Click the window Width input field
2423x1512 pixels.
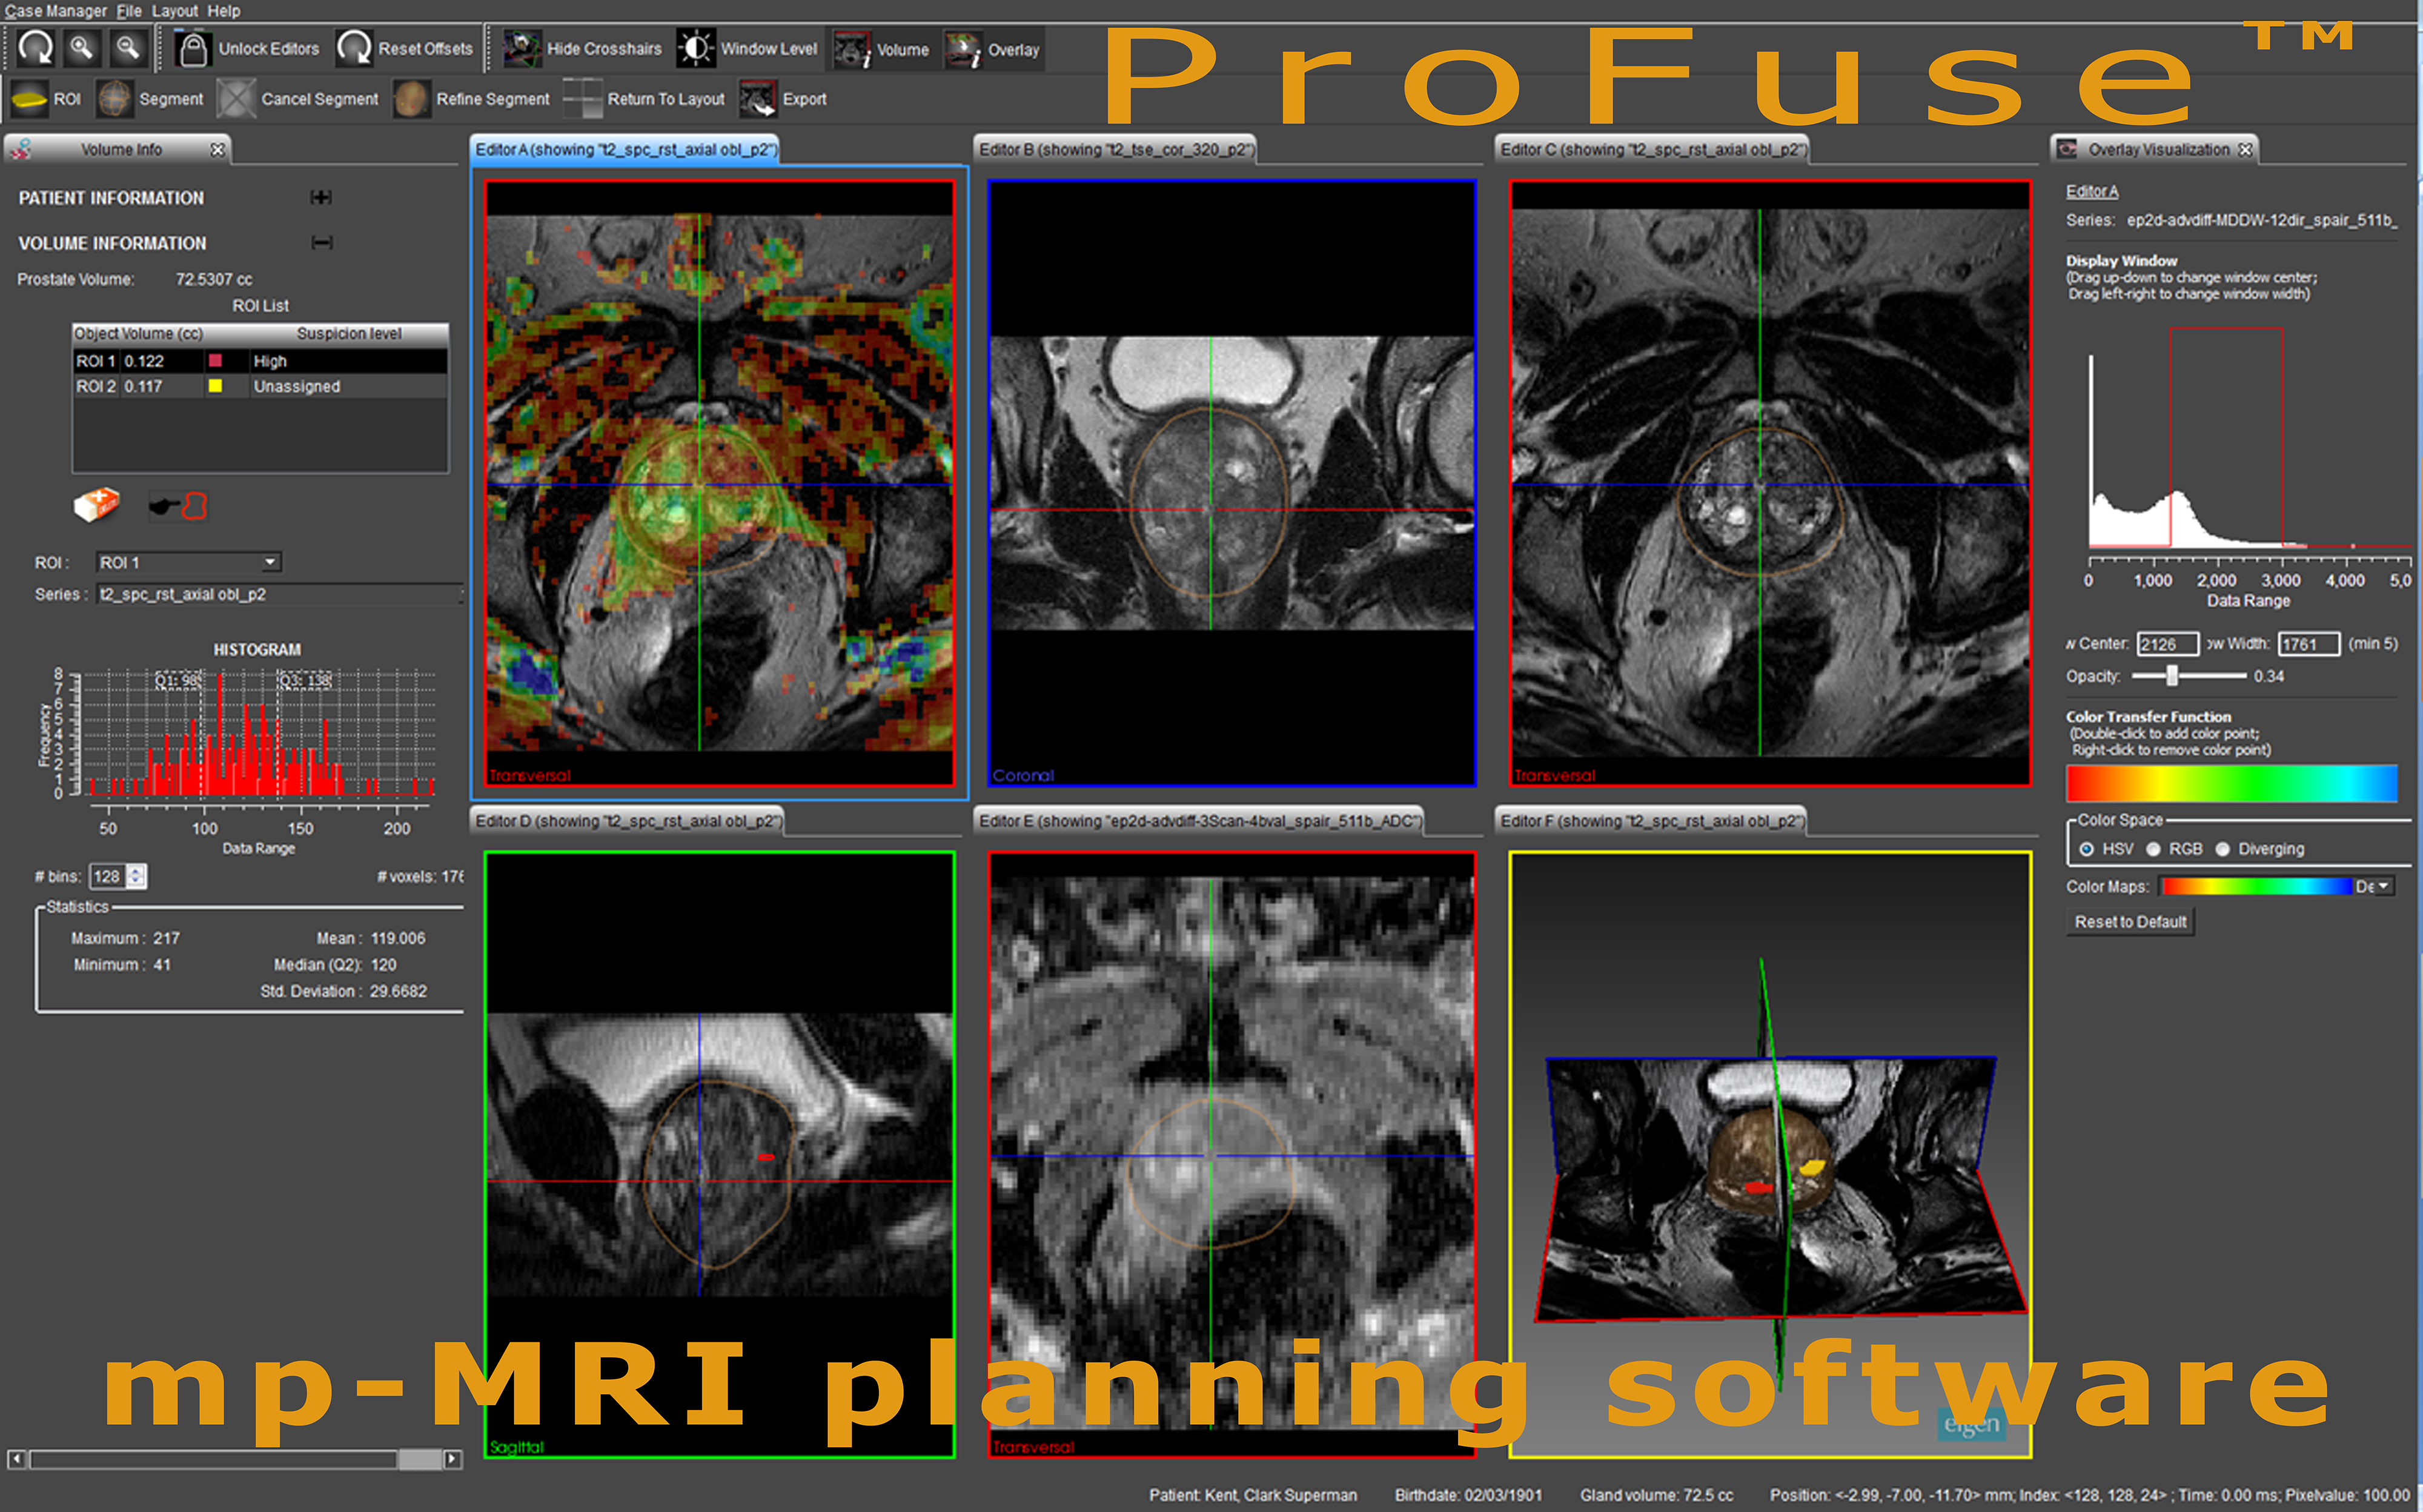click(2309, 644)
